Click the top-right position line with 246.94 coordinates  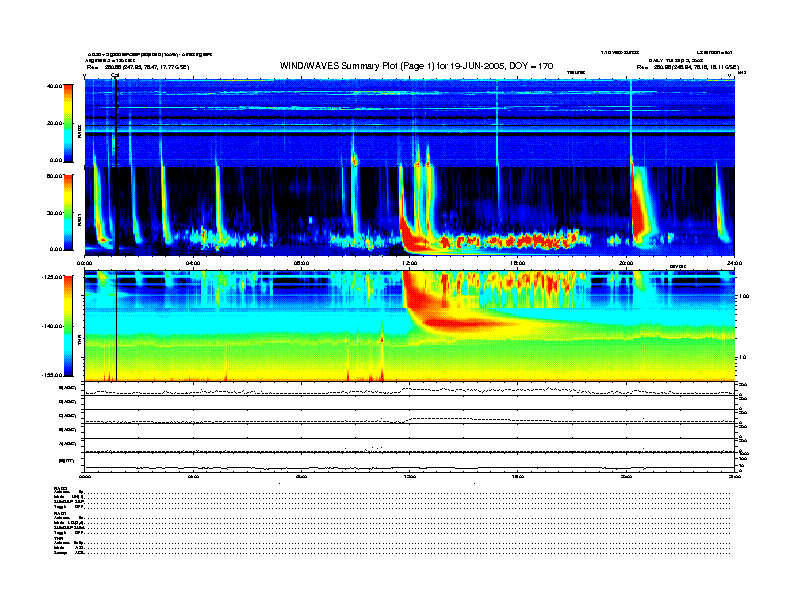click(x=687, y=67)
